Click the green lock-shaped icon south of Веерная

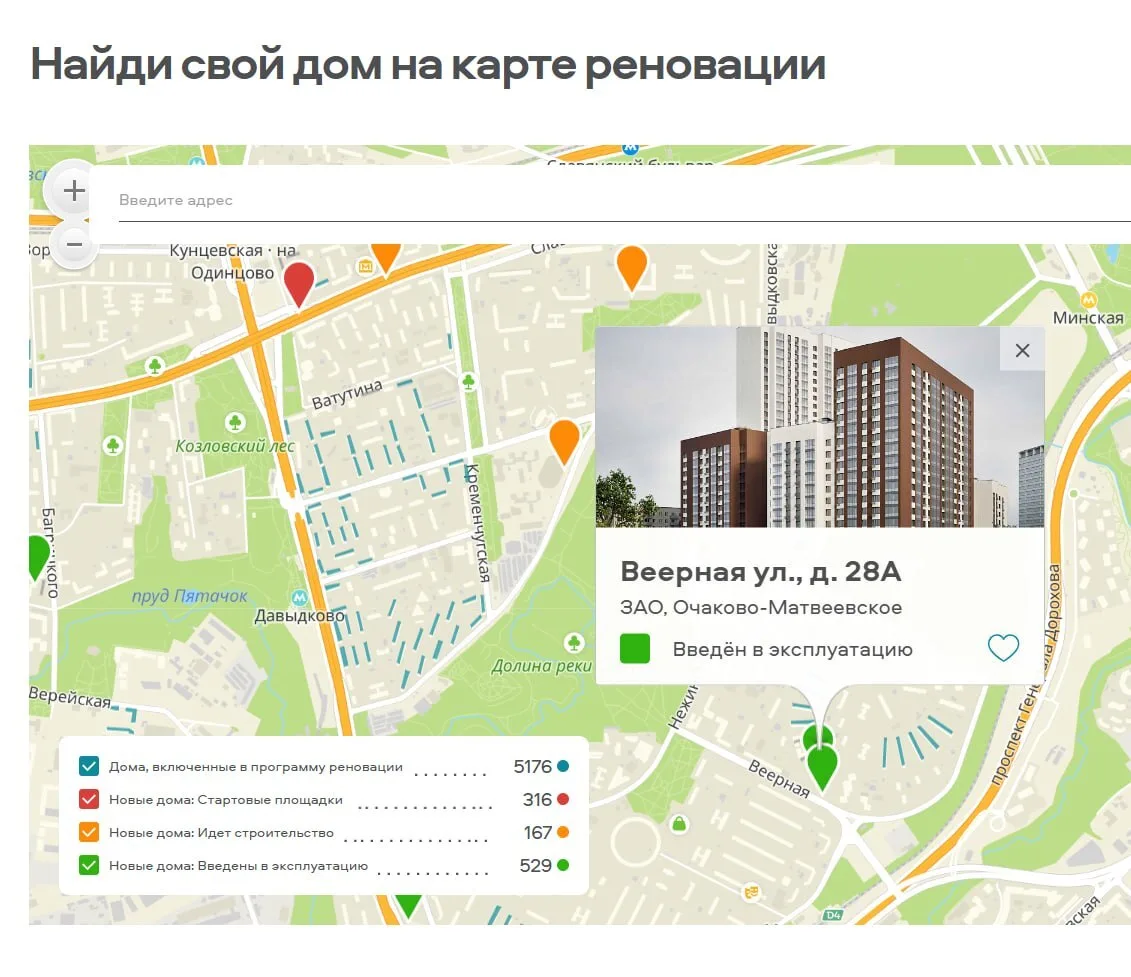pos(679,823)
